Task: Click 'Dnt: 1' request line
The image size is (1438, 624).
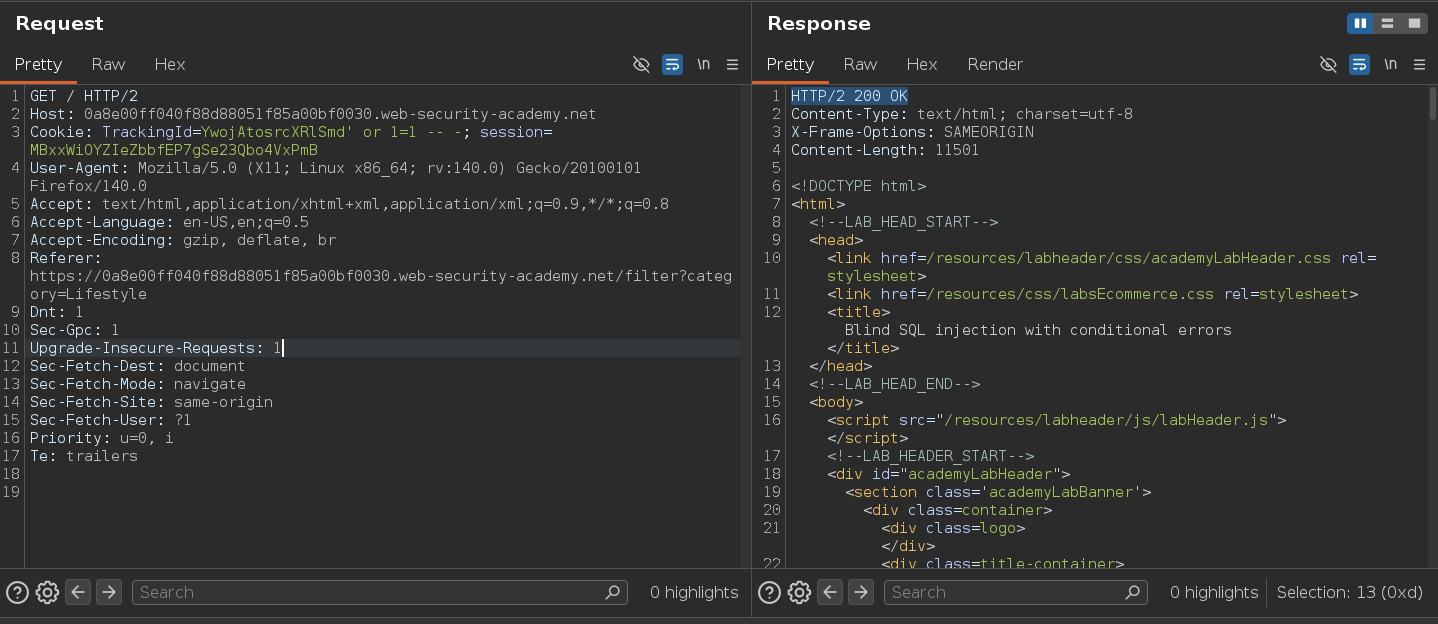Action: point(57,312)
